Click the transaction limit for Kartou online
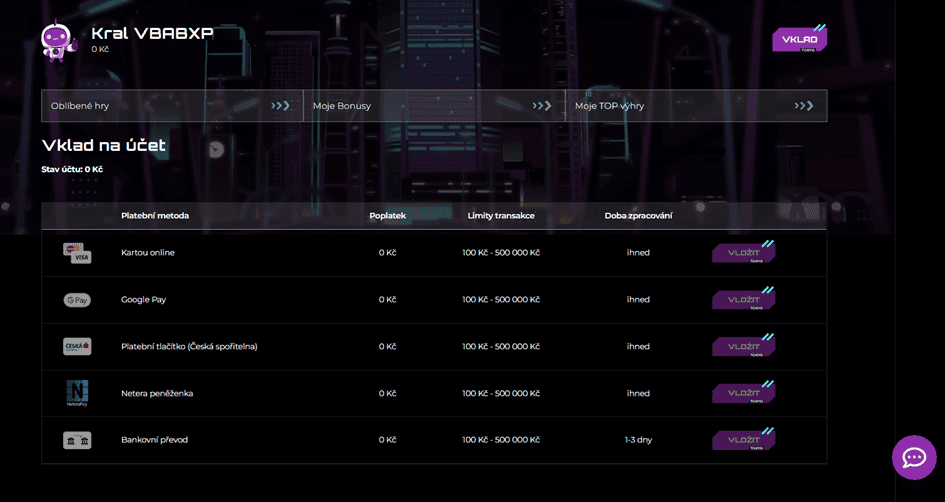The height and width of the screenshot is (502, 945). pyautogui.click(x=501, y=253)
